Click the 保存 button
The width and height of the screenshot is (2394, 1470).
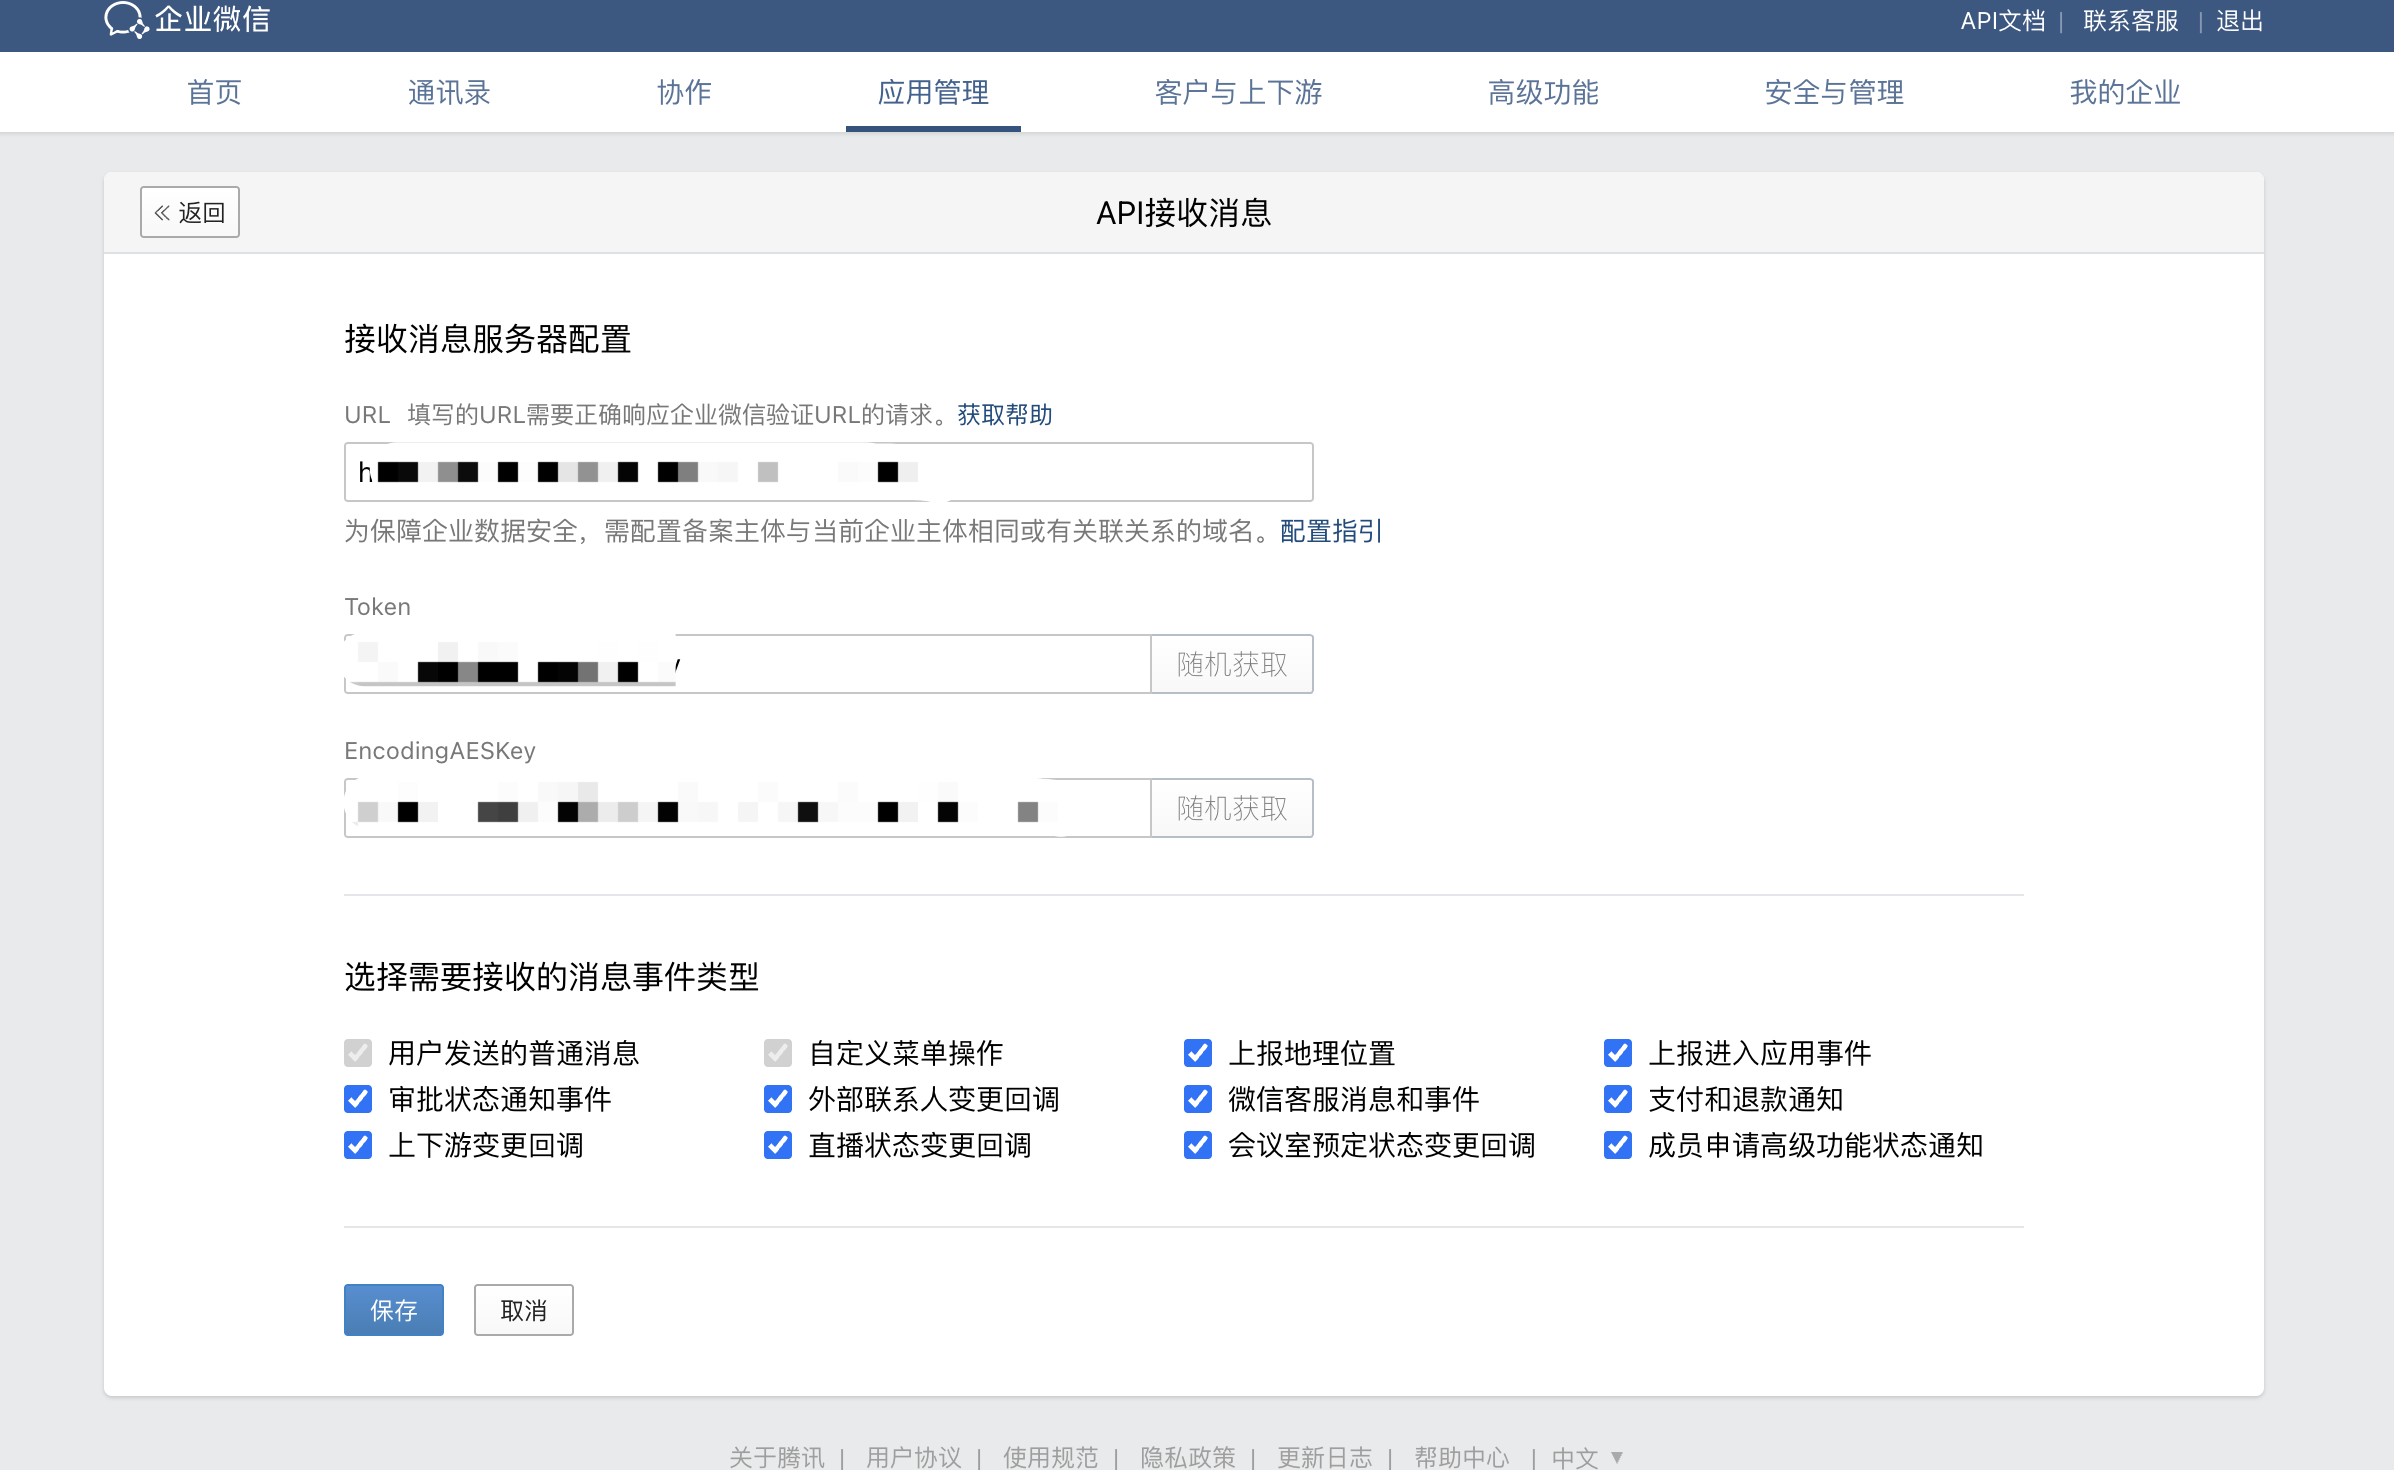tap(393, 1309)
